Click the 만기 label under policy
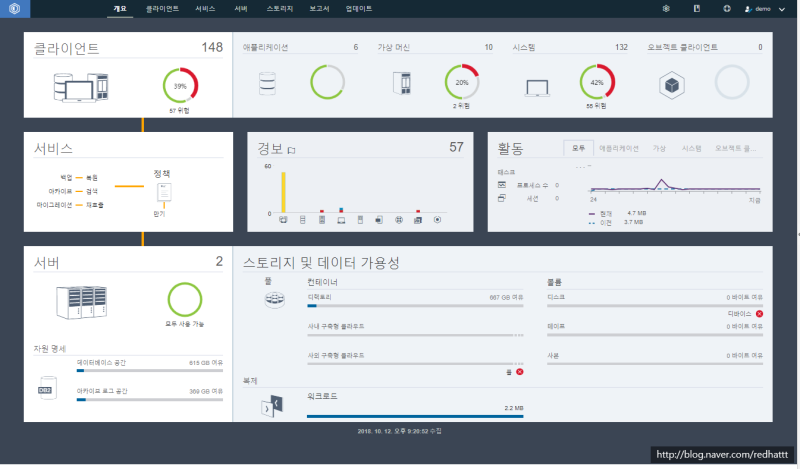This screenshot has height=469, width=800. (x=160, y=214)
